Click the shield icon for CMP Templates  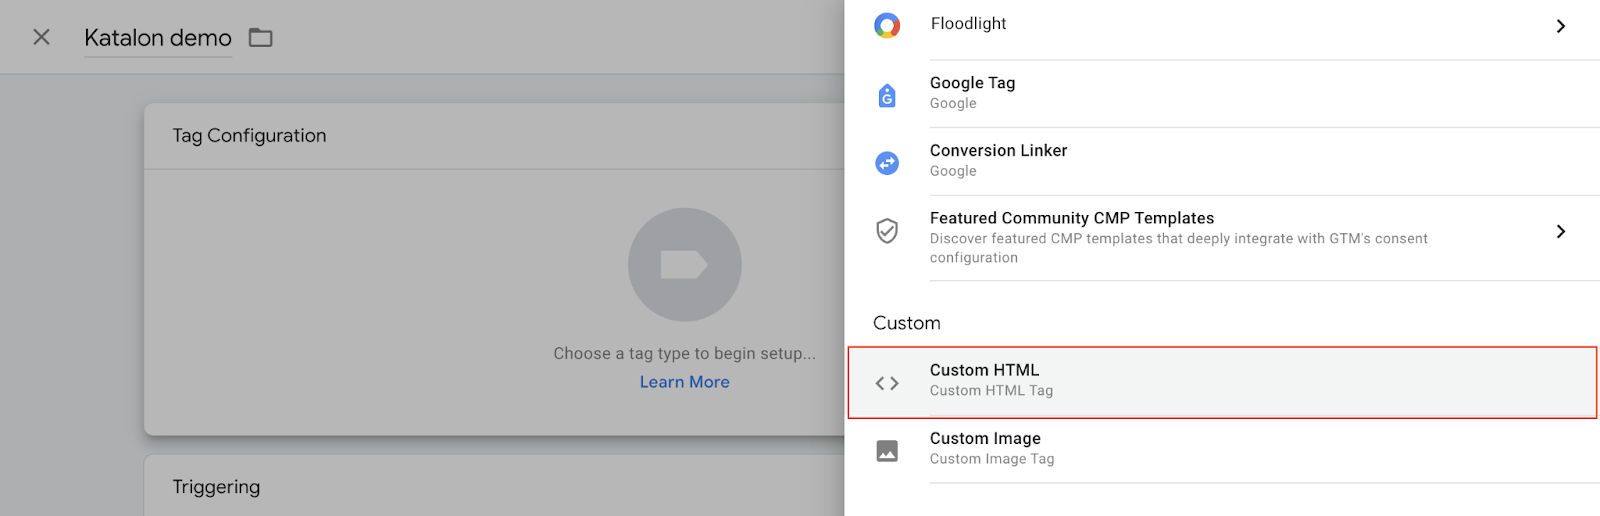coord(887,231)
